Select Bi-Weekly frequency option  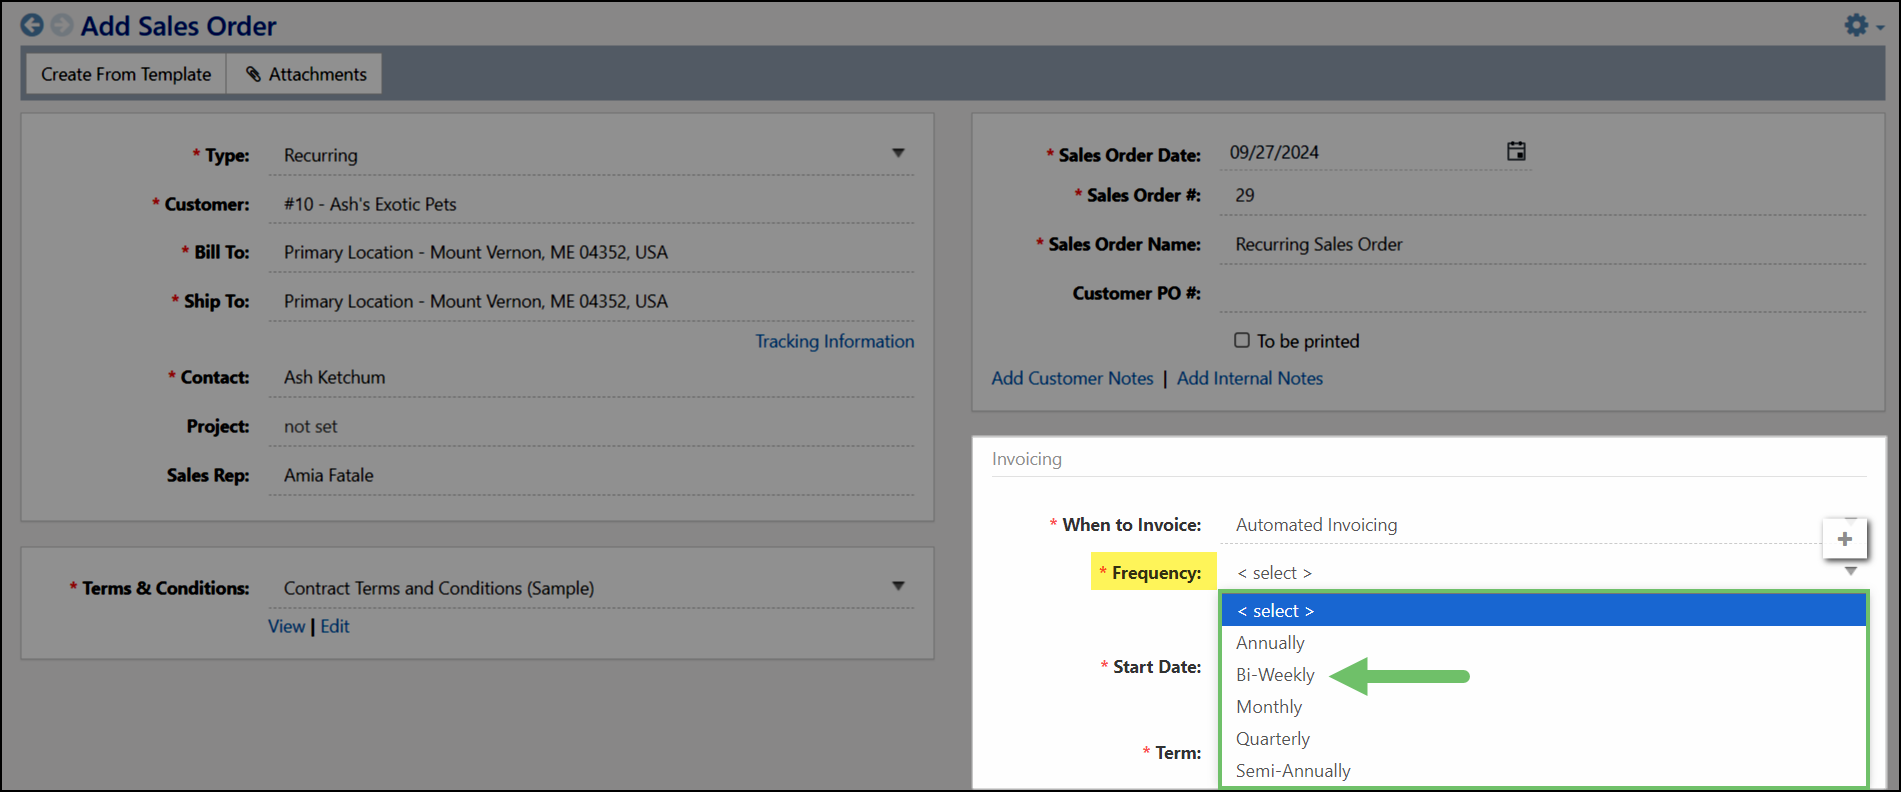click(x=1544, y=675)
